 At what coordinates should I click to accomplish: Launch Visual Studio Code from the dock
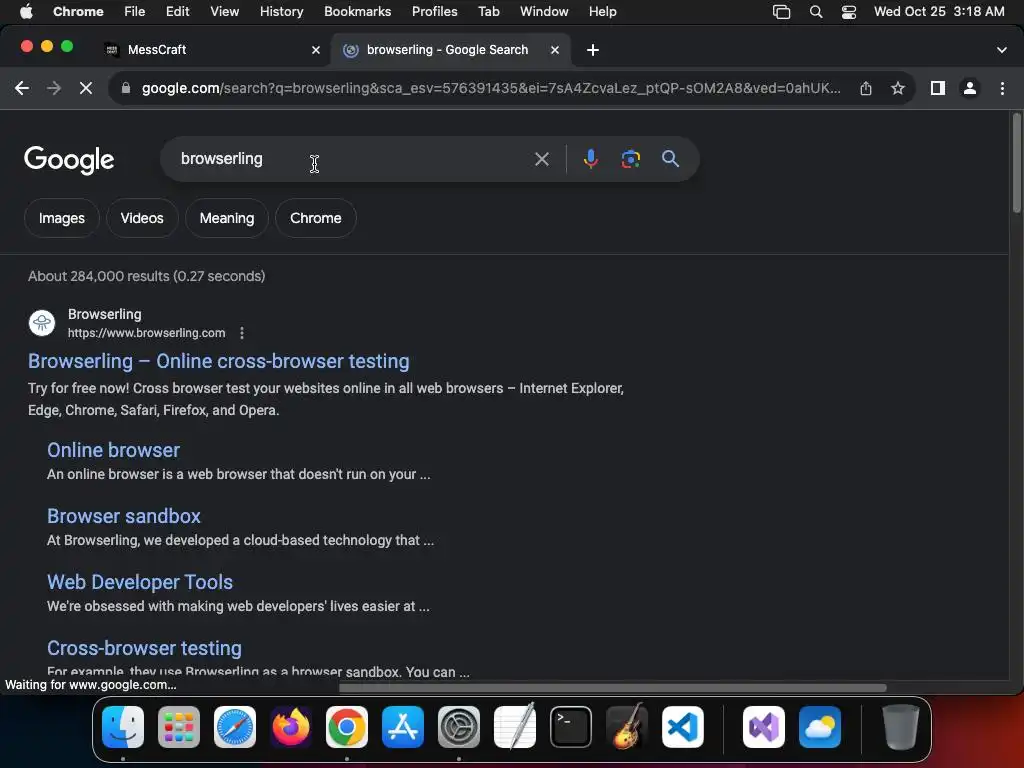(682, 727)
